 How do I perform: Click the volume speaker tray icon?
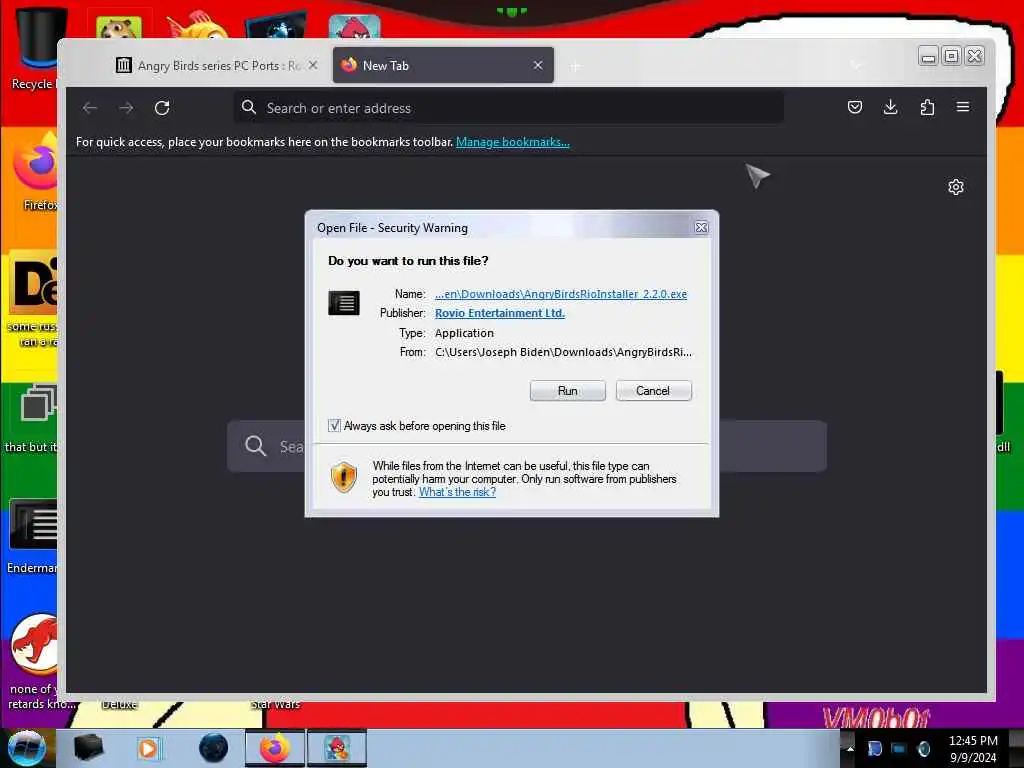tap(923, 748)
